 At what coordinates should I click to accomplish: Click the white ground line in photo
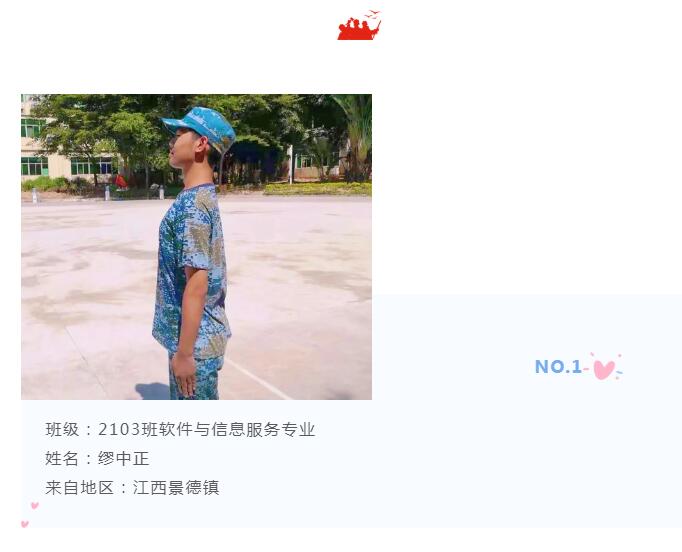[257, 378]
